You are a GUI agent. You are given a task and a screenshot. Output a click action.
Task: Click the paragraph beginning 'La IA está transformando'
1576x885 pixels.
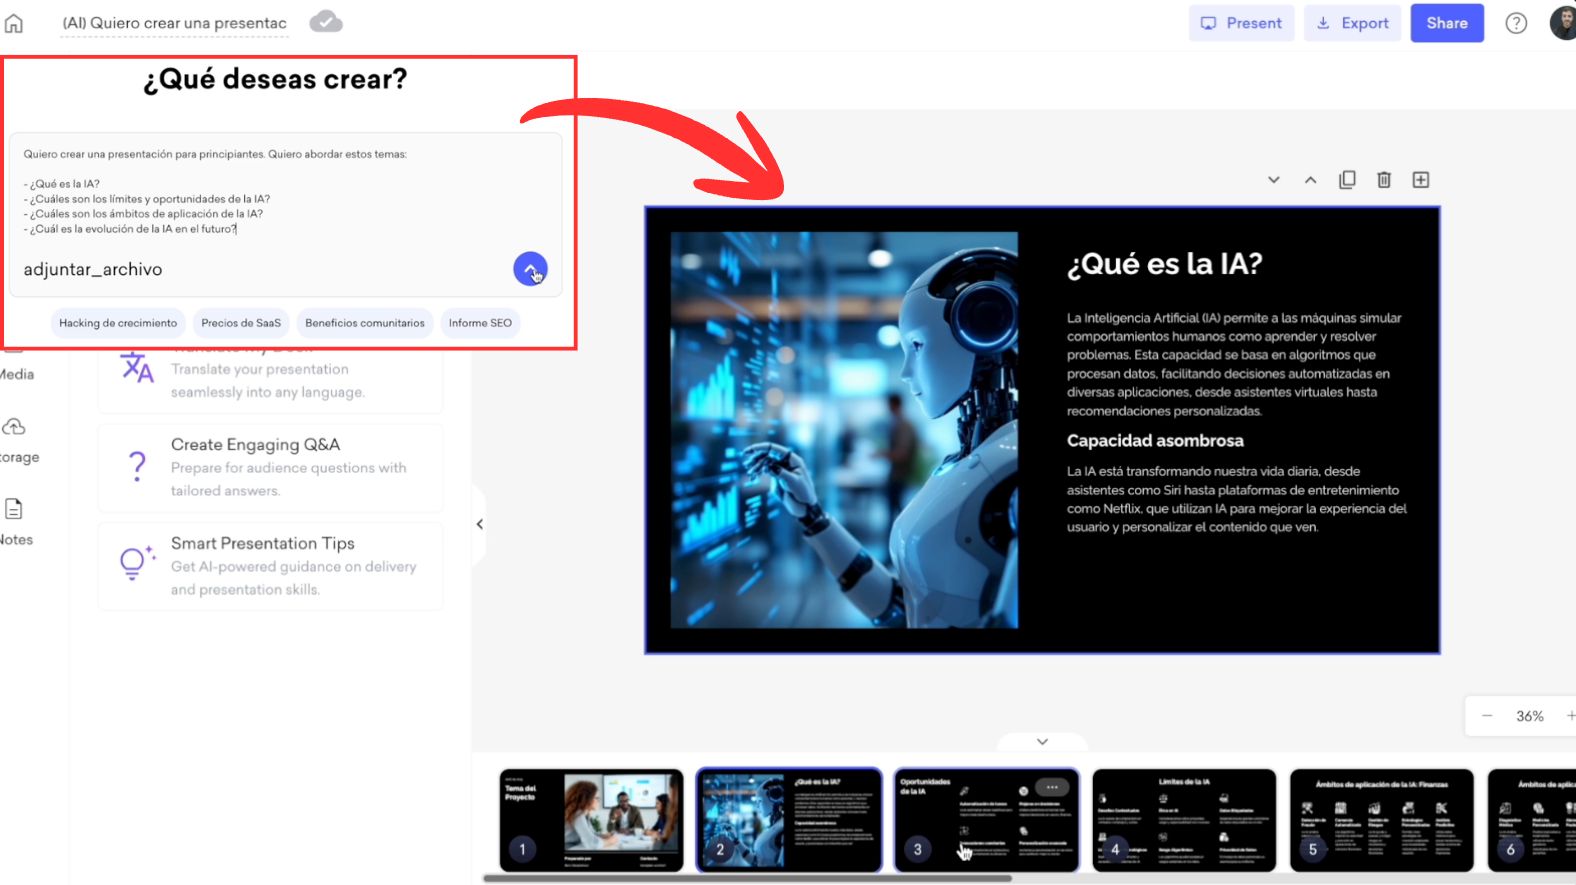pos(1237,499)
